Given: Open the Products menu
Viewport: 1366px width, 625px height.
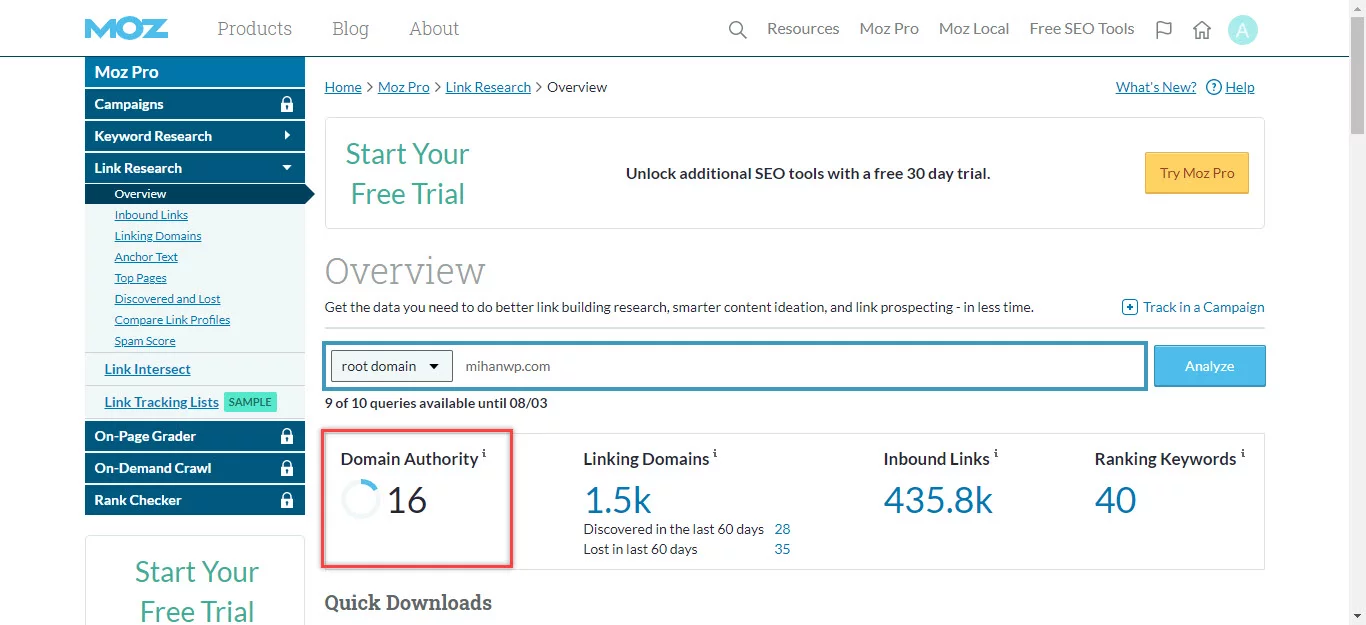Looking at the screenshot, I should [254, 29].
